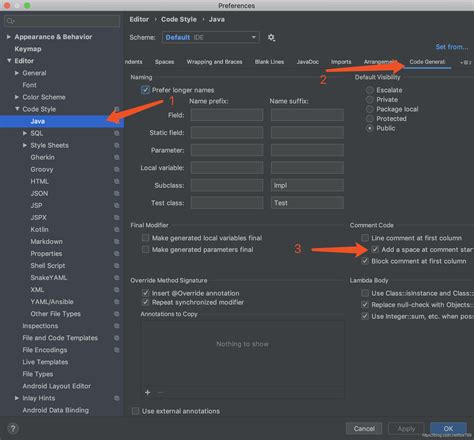Open the scheme gear settings icon
Screen dimensions: 474x440
pyautogui.click(x=271, y=37)
